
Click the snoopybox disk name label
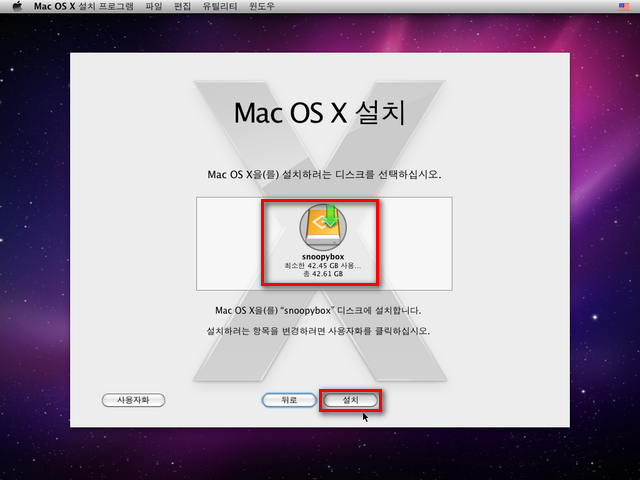[323, 257]
